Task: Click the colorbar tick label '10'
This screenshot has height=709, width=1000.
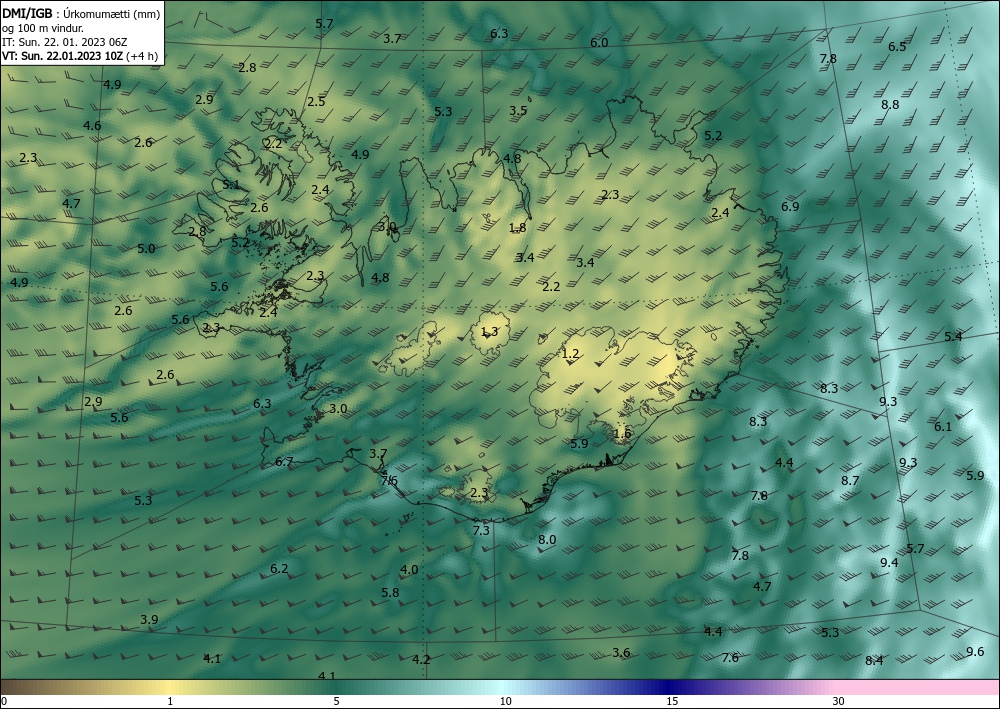Action: point(505,702)
